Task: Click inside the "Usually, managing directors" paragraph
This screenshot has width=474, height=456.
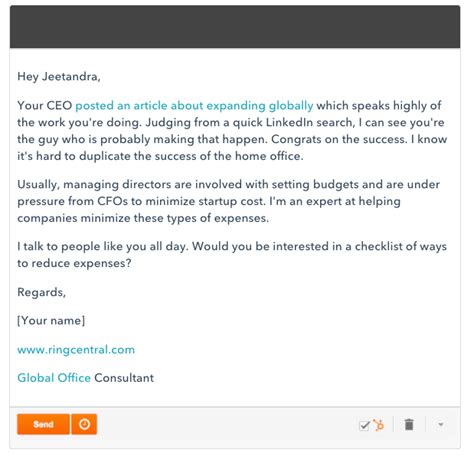Action: coord(228,201)
